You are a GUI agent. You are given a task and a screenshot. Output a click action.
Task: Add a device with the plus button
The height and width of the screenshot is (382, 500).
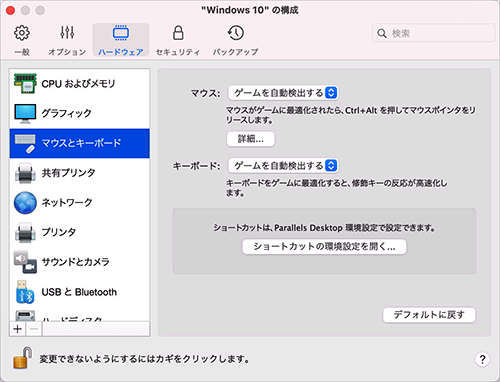tap(18, 329)
